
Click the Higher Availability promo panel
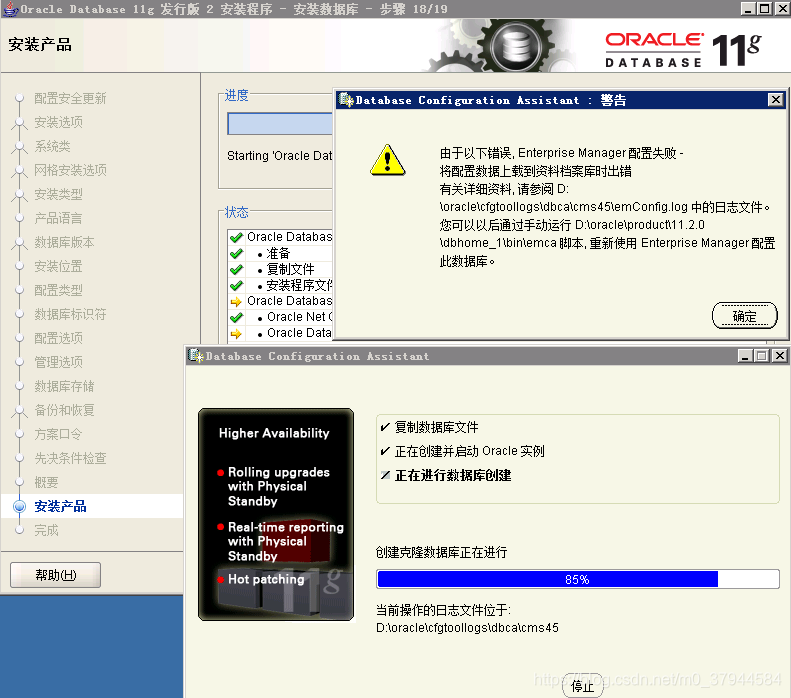pos(276,514)
